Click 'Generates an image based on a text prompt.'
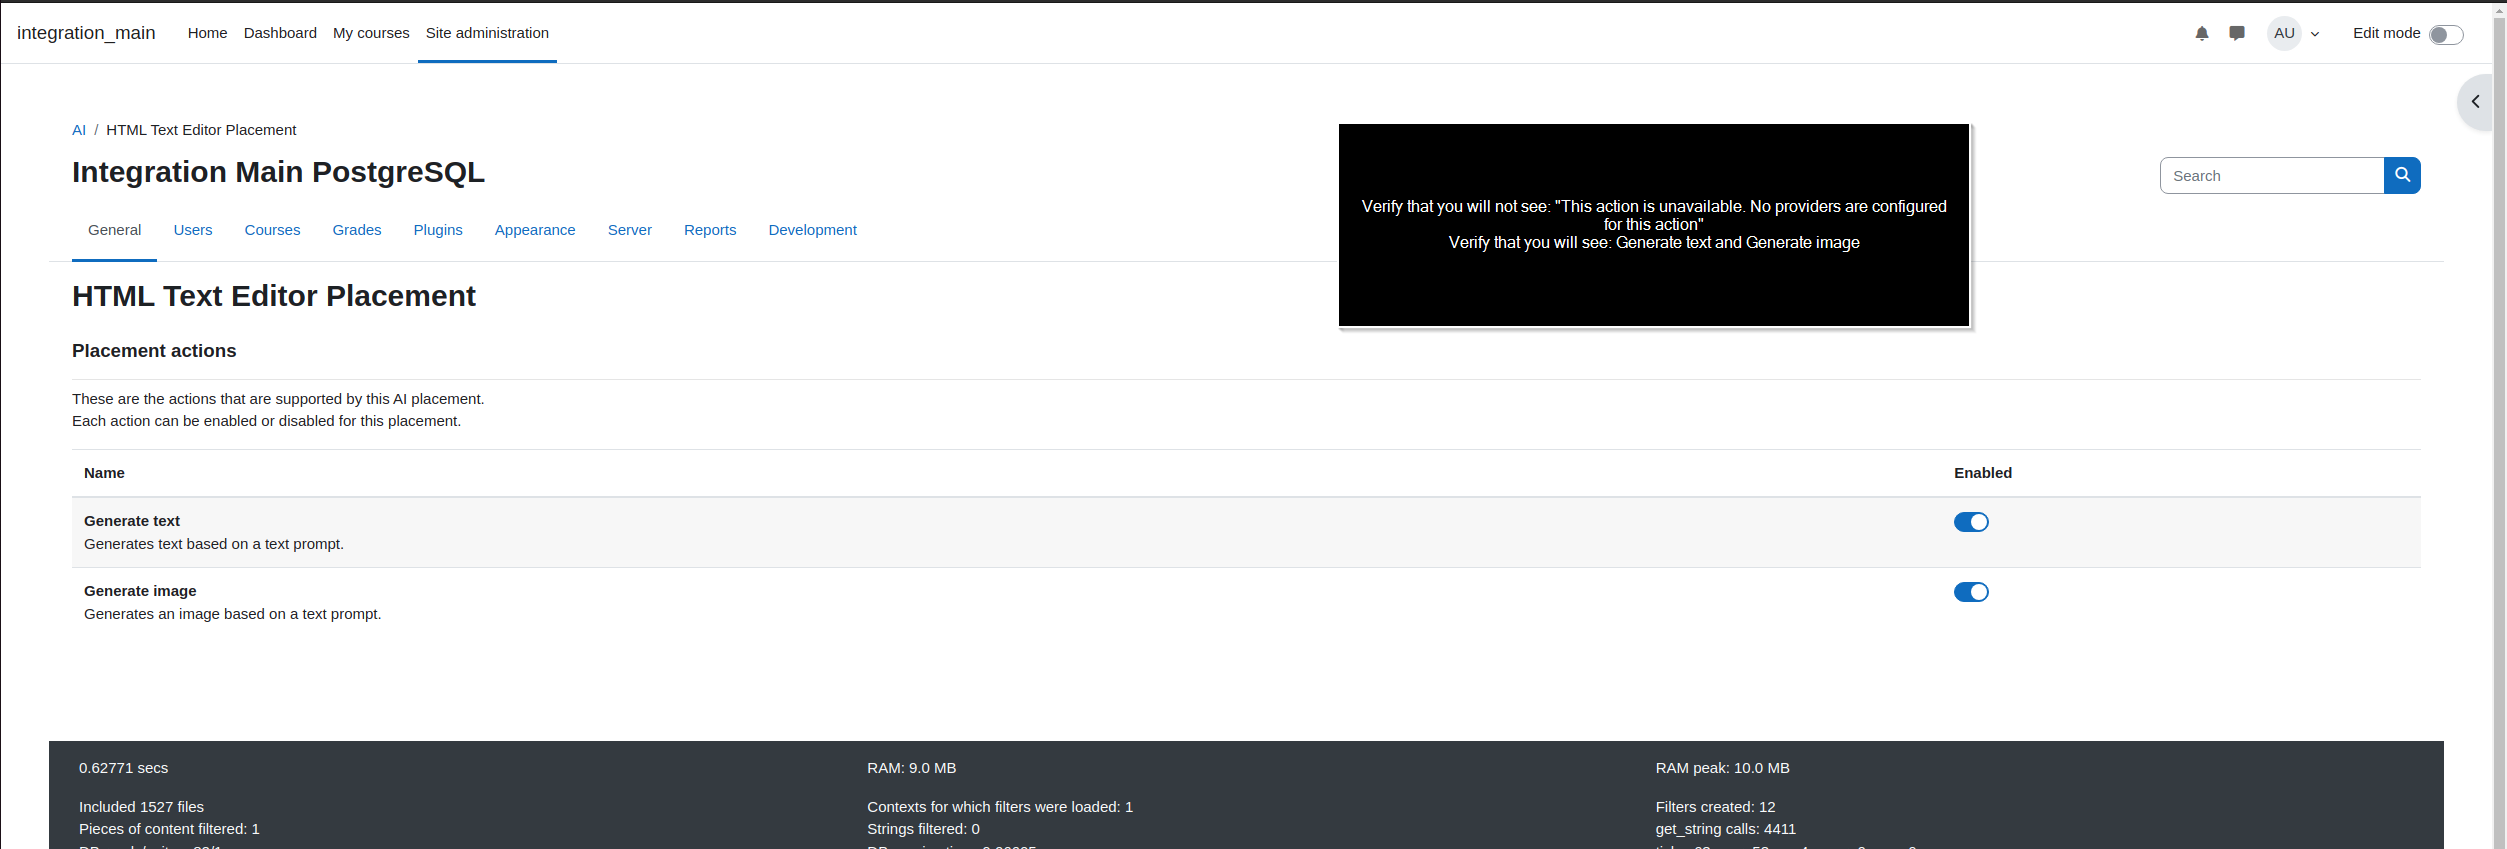2507x849 pixels. (x=232, y=614)
